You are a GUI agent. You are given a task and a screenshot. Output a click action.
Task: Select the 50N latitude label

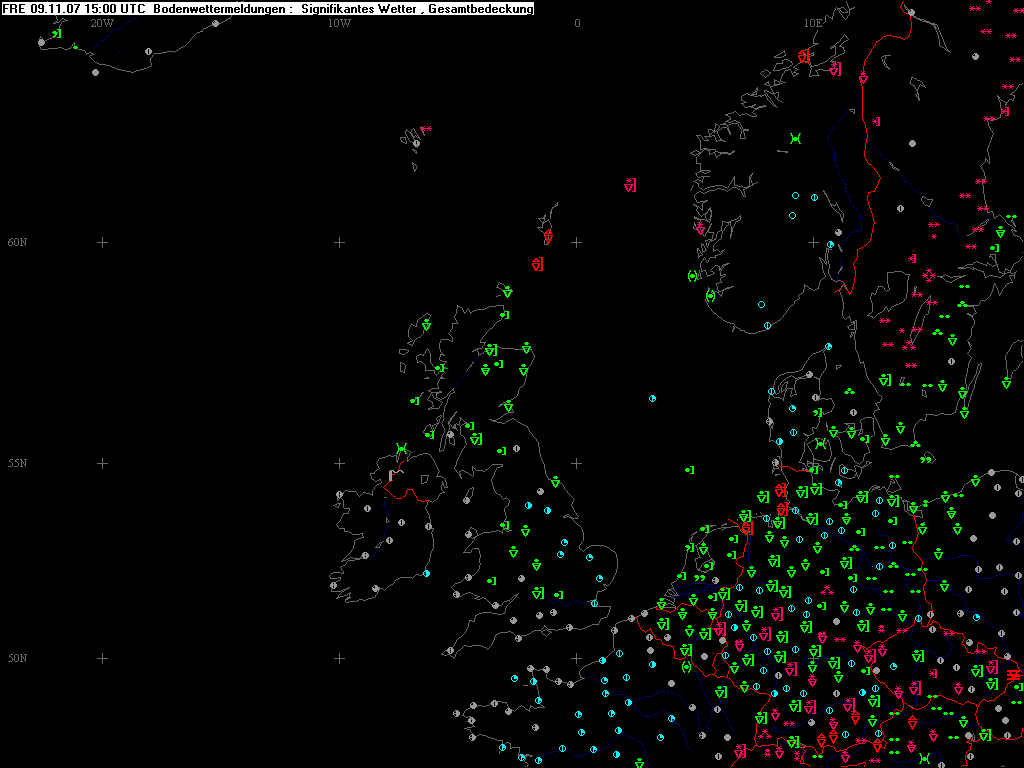tap(17, 658)
